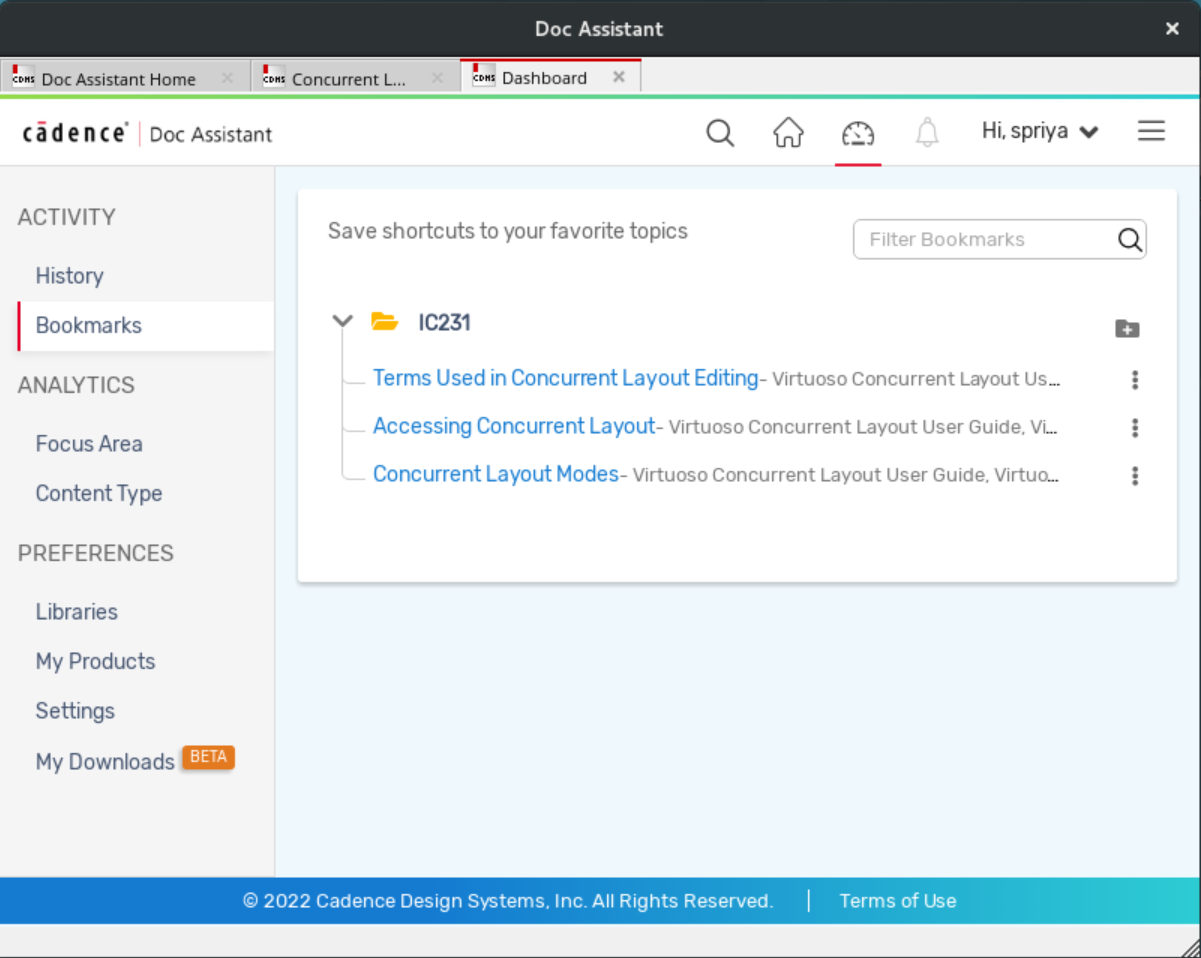Open options for Terms Used in Concurrent Layout Editing
1201x958 pixels.
(x=1135, y=380)
